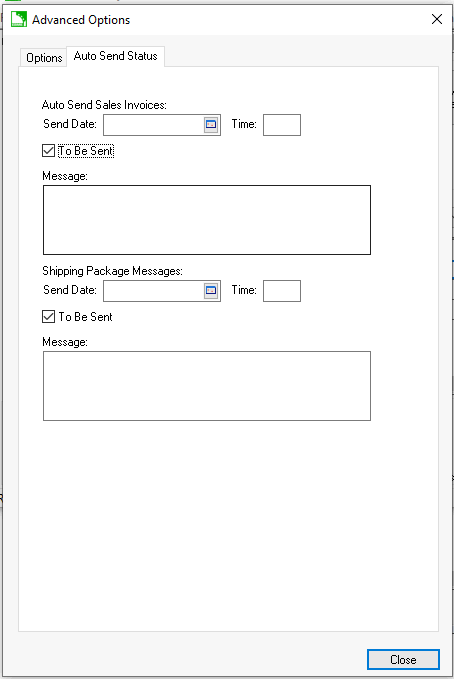This screenshot has height=679, width=454.
Task: Click the Advanced Options title bar text
Action: 81,20
